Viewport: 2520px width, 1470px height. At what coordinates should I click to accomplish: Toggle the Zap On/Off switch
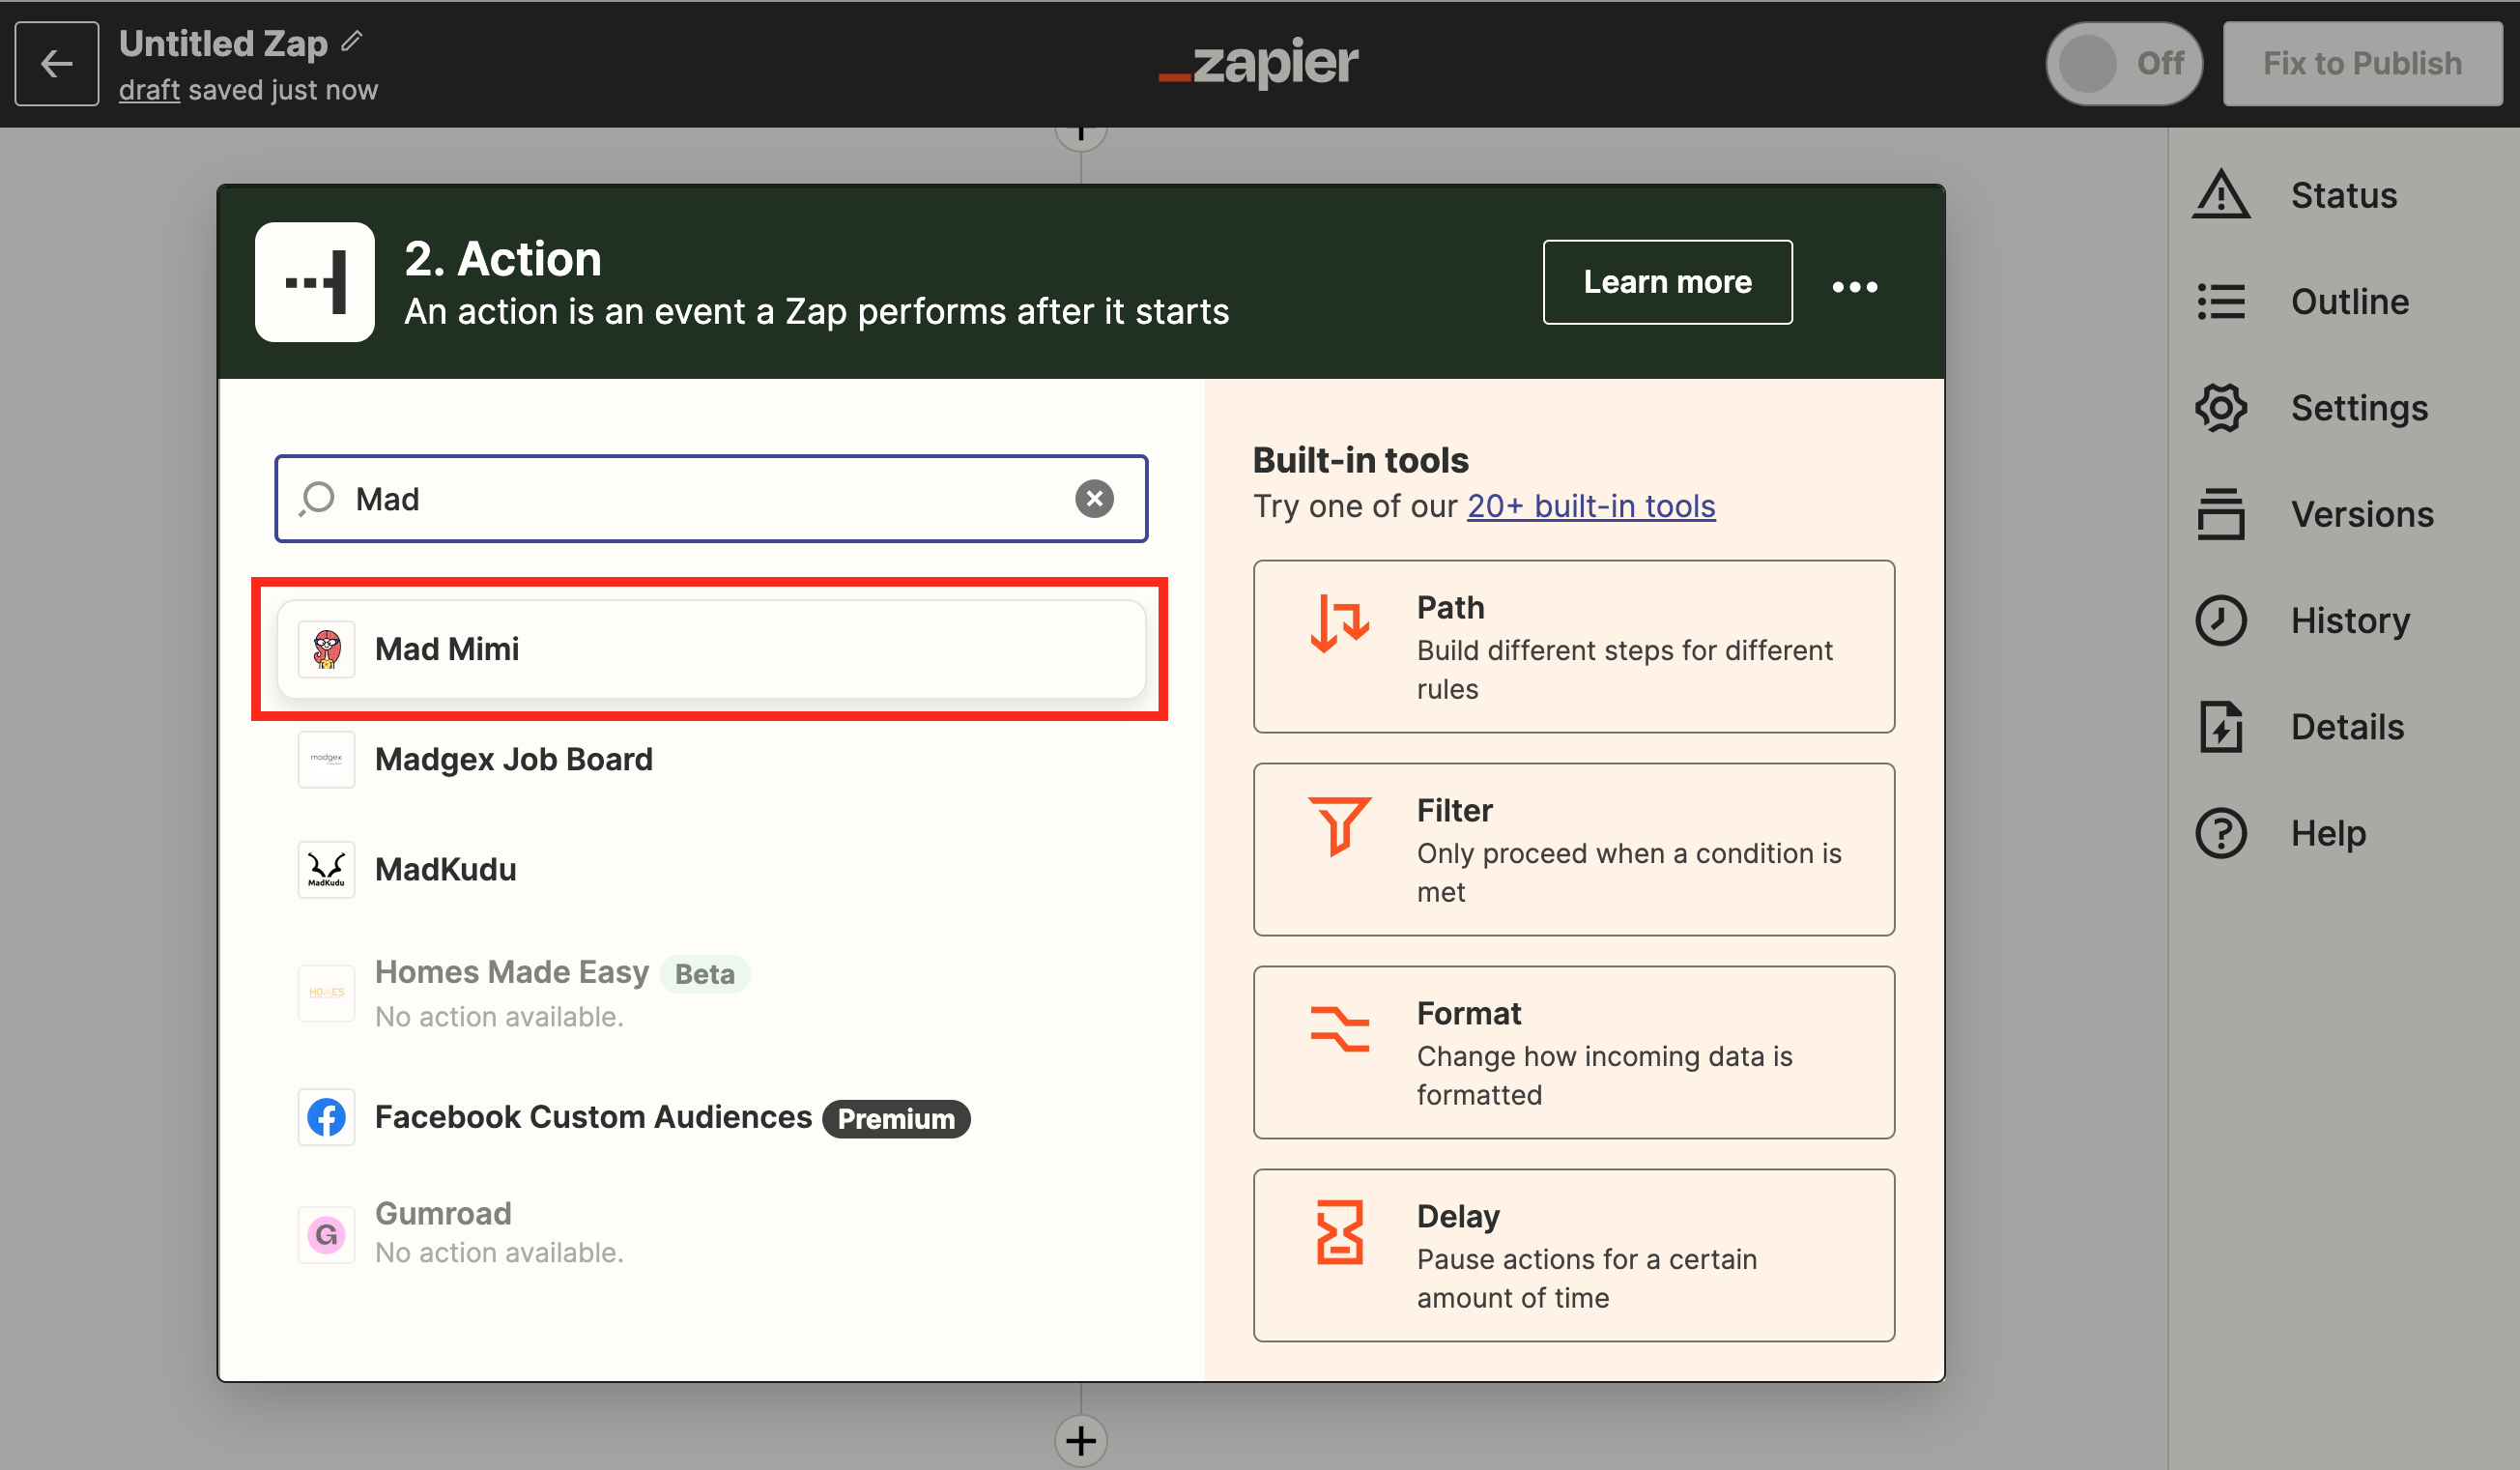[x=2123, y=63]
